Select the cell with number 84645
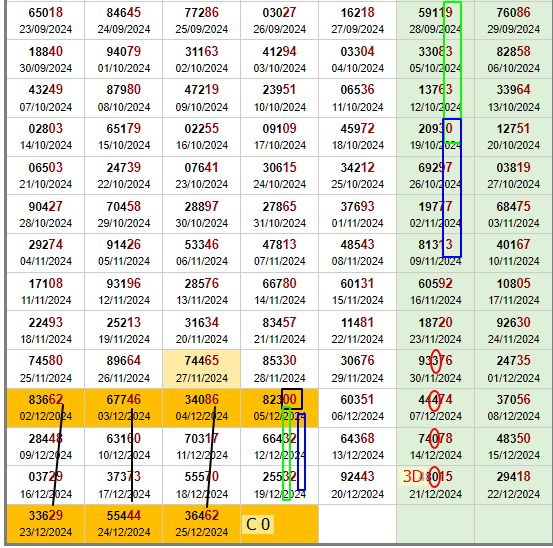 pyautogui.click(x=123, y=20)
